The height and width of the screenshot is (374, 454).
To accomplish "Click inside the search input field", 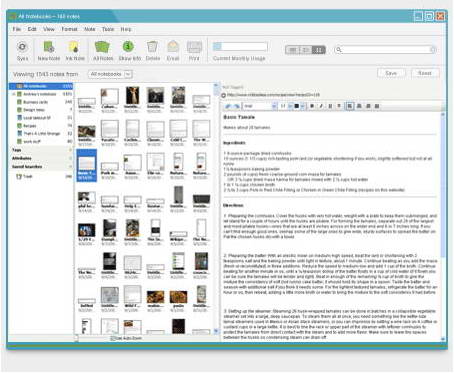I will click(386, 50).
